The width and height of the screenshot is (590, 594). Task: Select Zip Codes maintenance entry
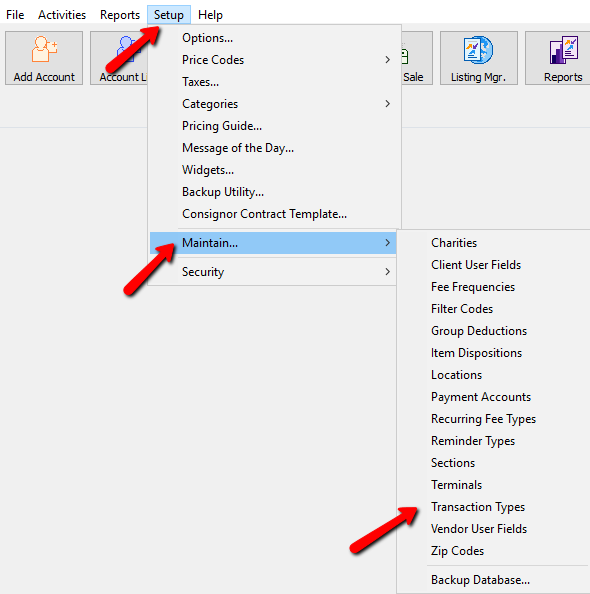(x=457, y=551)
